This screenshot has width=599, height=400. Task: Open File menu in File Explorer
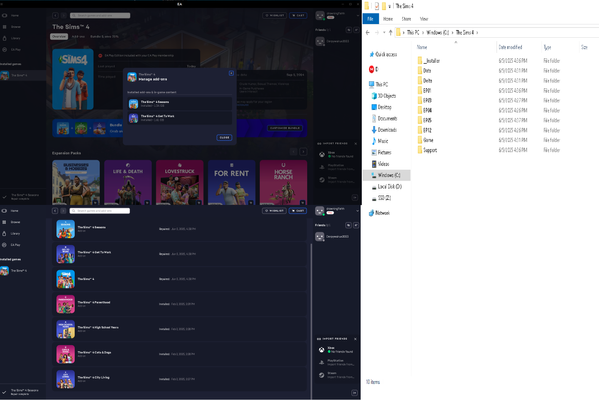pyautogui.click(x=371, y=19)
